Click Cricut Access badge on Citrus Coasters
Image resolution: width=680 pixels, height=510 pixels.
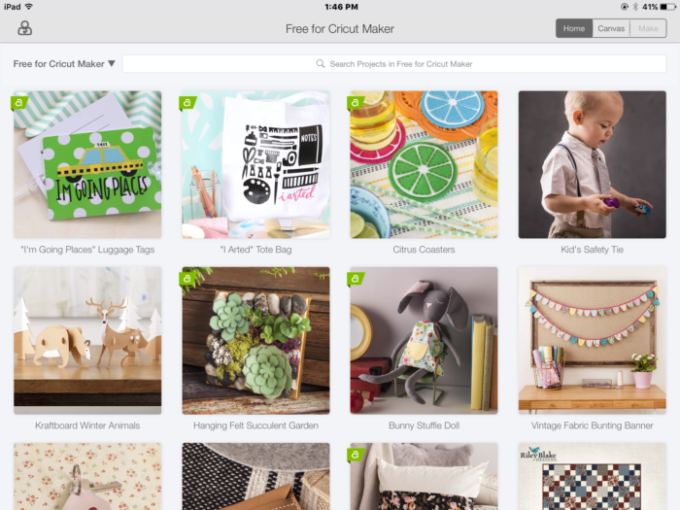click(x=356, y=103)
